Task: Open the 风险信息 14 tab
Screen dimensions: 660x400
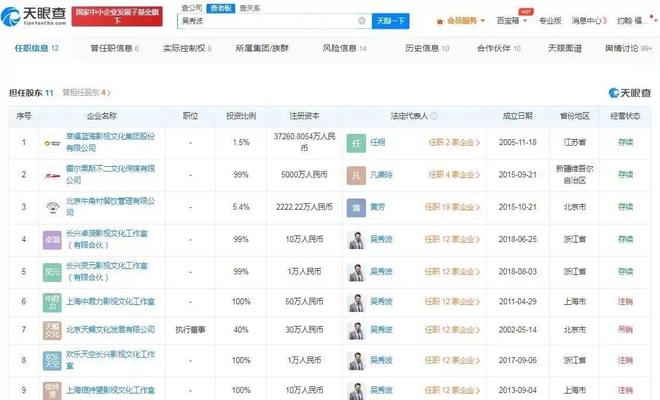Action: click(344, 48)
